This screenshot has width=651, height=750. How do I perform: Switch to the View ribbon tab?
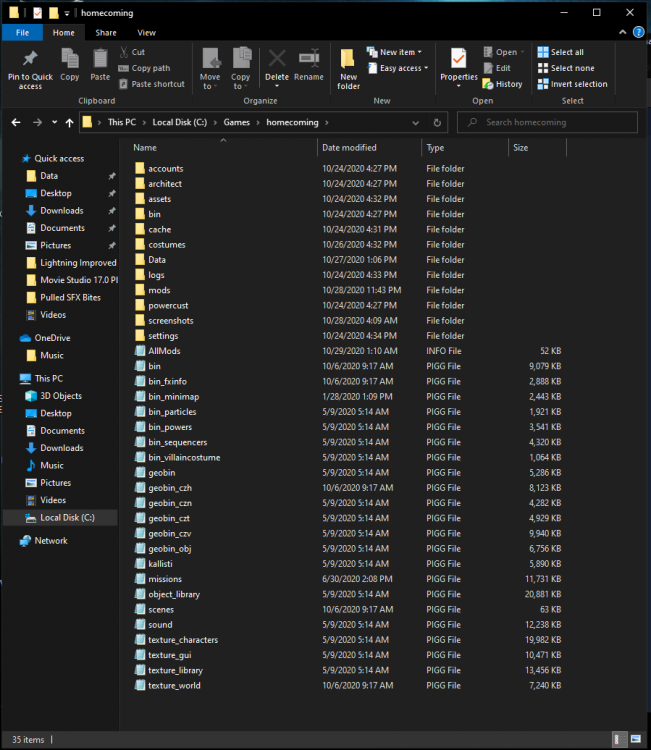click(146, 33)
